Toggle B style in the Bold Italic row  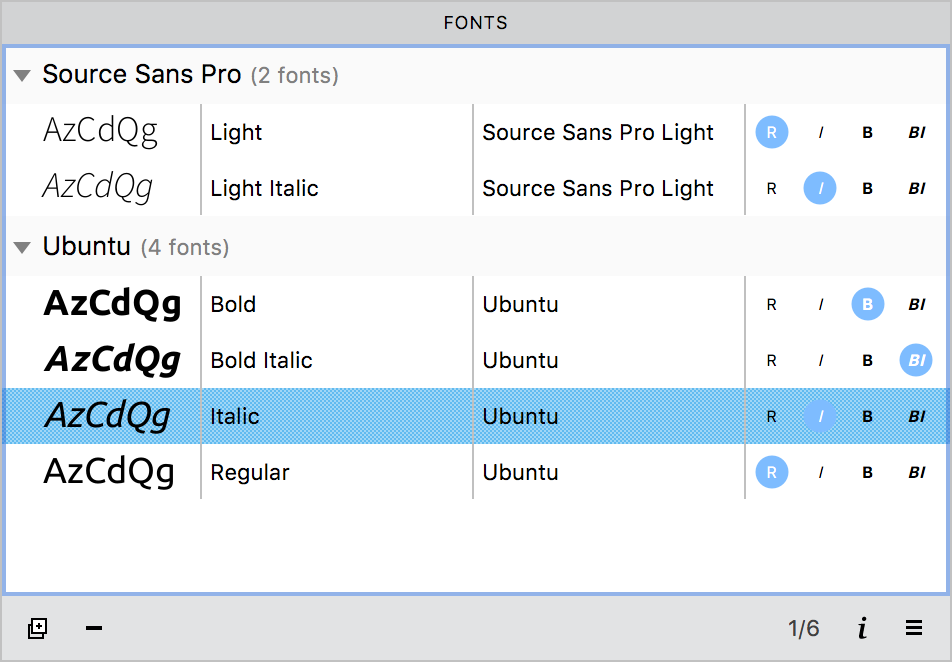tap(868, 360)
